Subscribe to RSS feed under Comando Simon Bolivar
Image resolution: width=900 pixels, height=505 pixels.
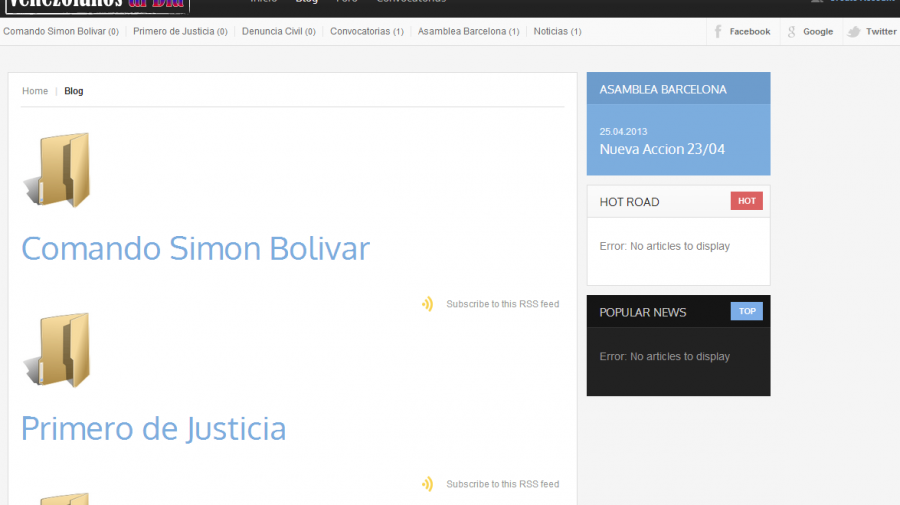click(502, 304)
